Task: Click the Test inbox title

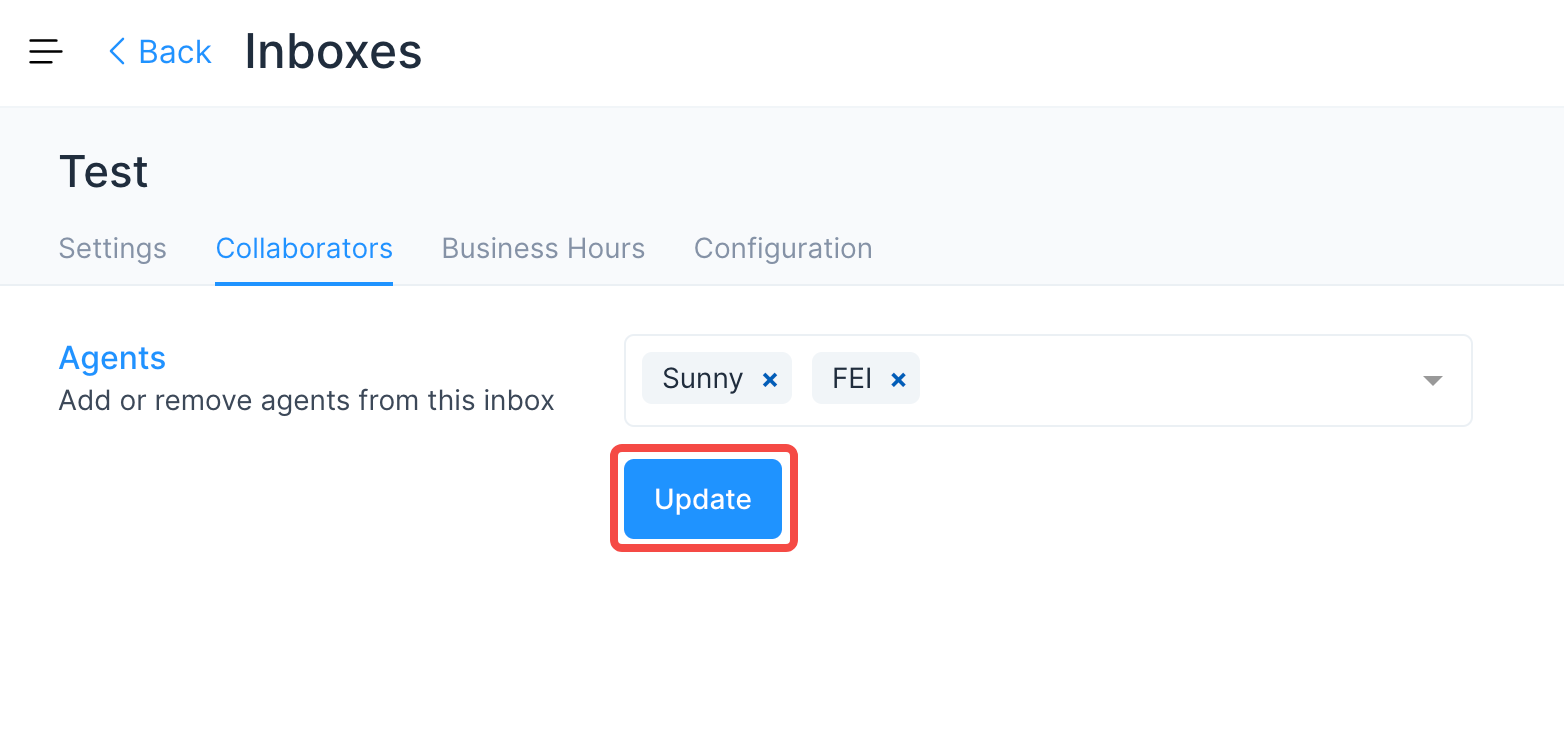Action: (x=103, y=170)
